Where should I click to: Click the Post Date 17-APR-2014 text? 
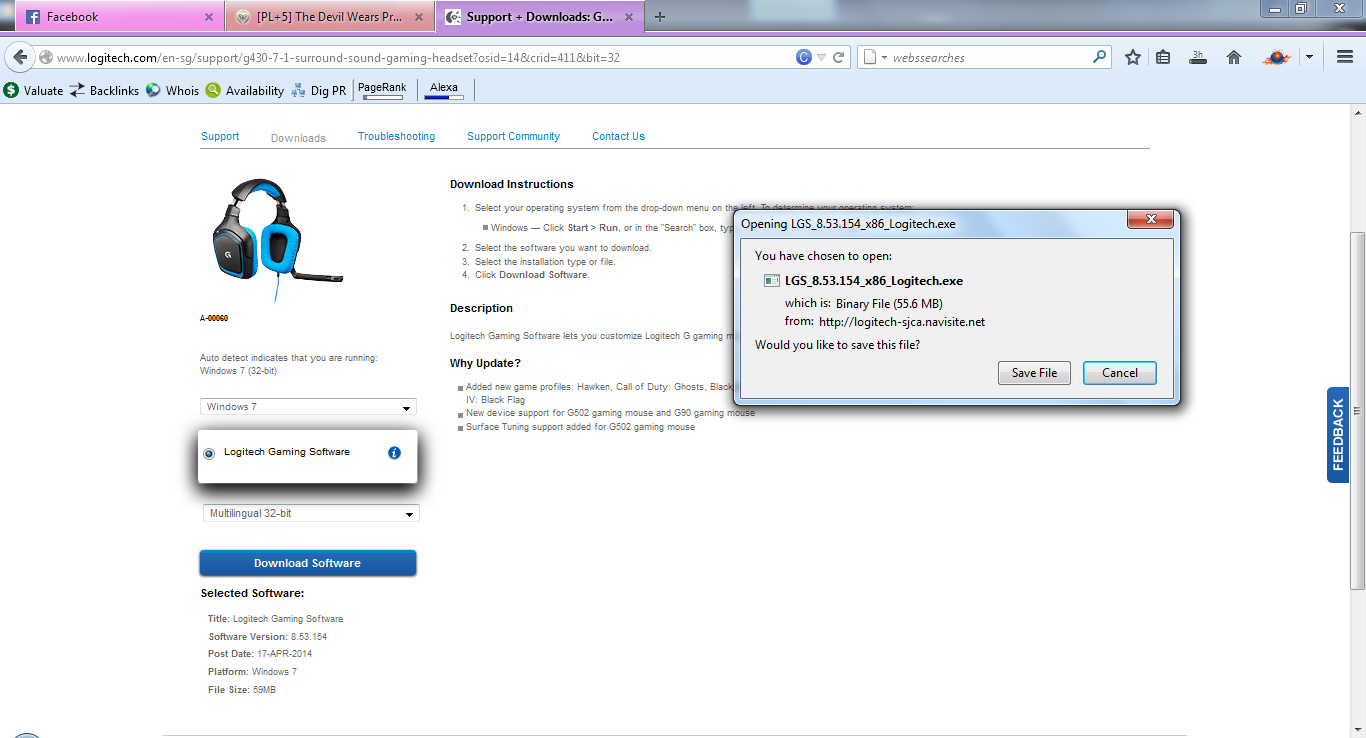coord(260,654)
